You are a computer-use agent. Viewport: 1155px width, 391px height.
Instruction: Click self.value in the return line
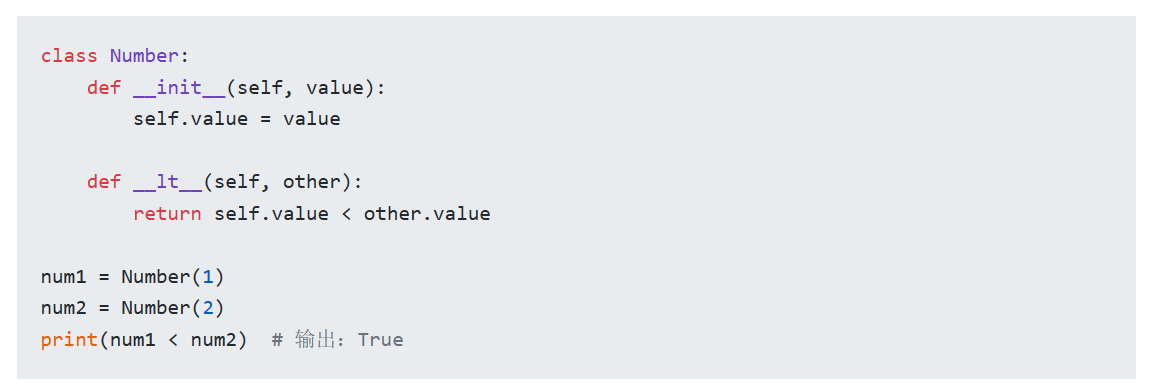click(271, 214)
